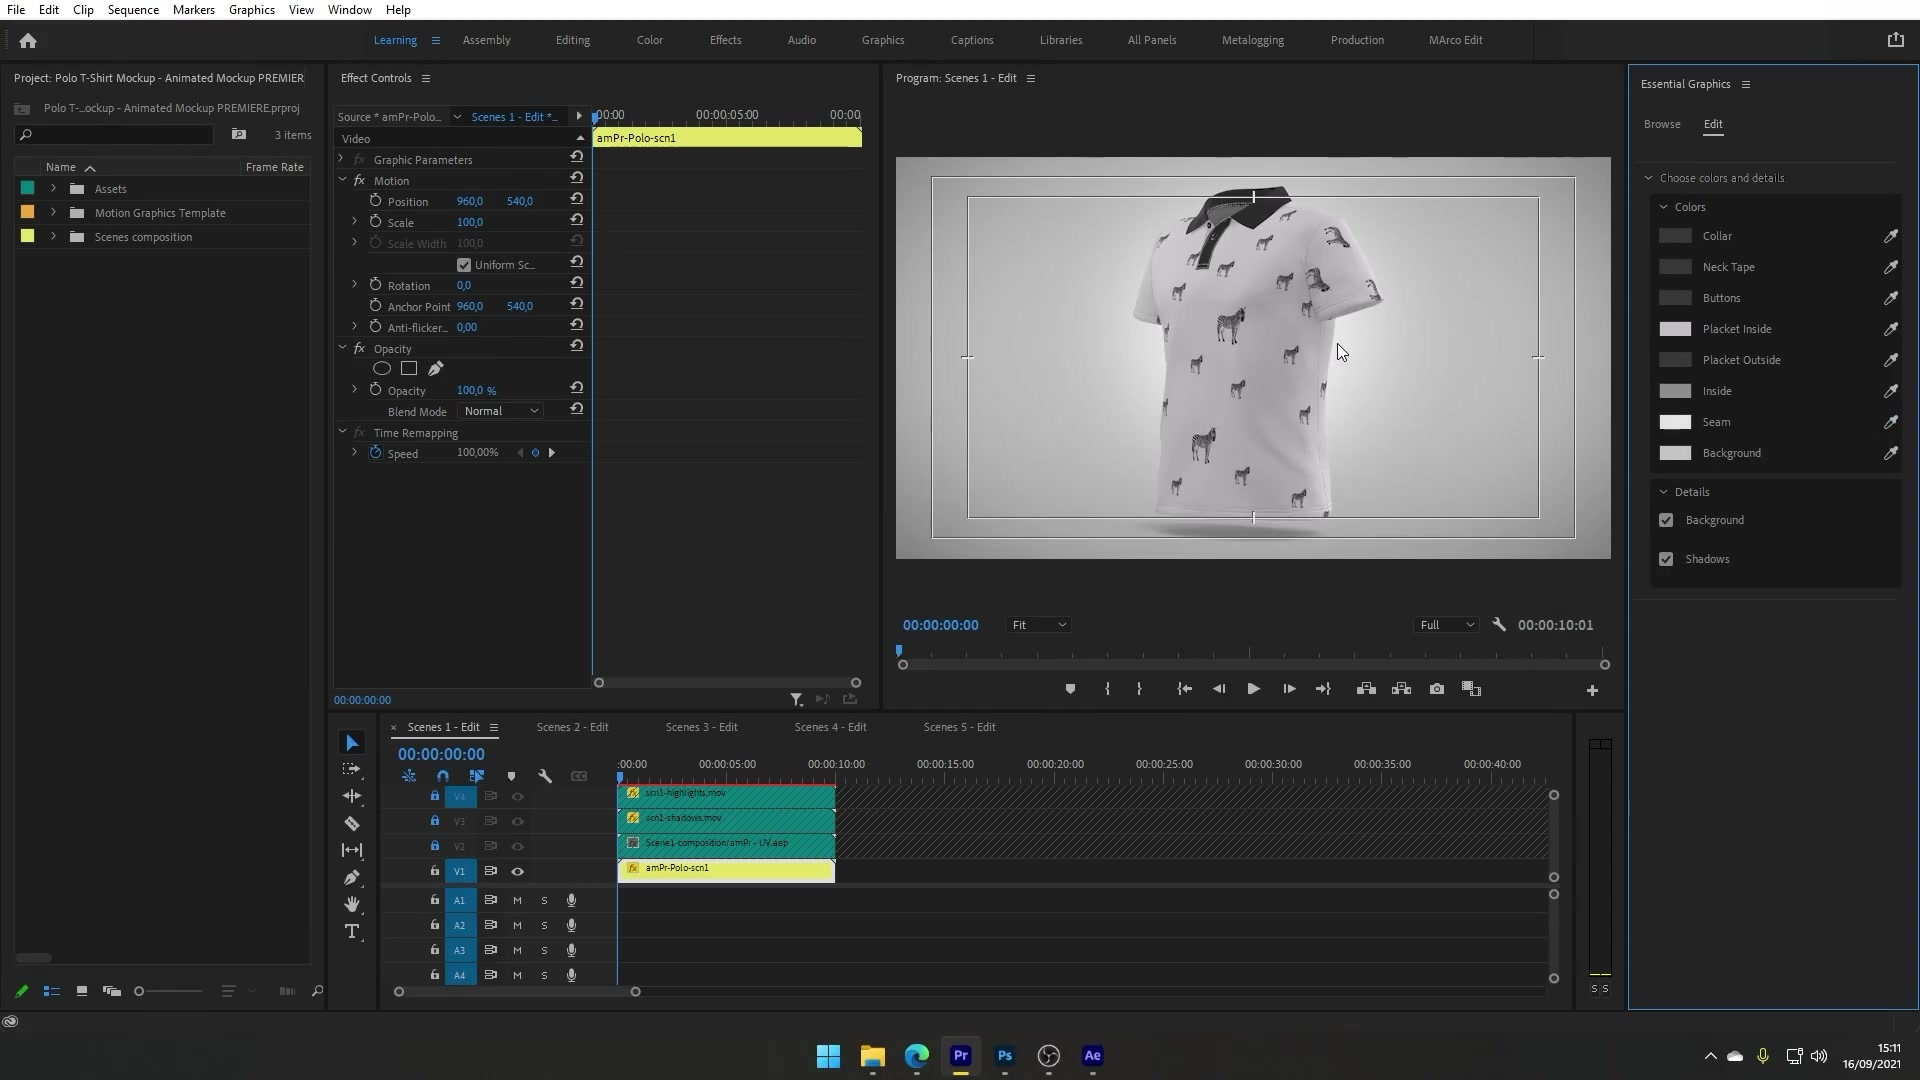
Task: Click the text tool icon in toolbar
Action: click(x=352, y=931)
